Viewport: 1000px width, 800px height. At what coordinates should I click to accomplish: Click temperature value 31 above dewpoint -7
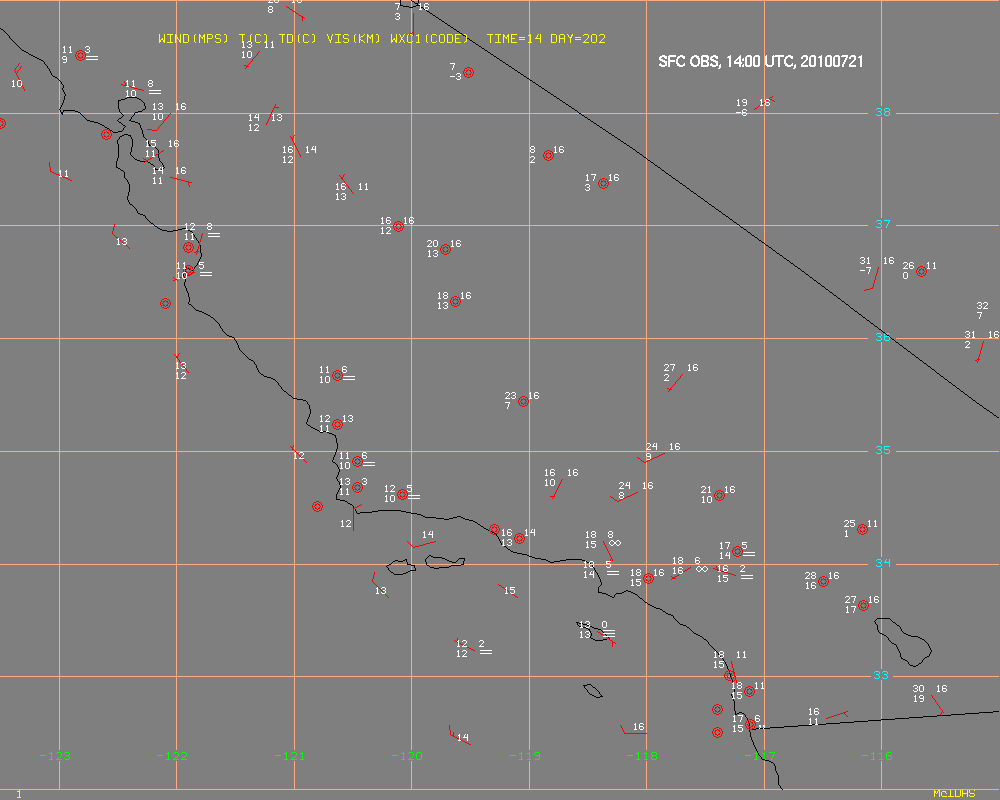pyautogui.click(x=865, y=261)
